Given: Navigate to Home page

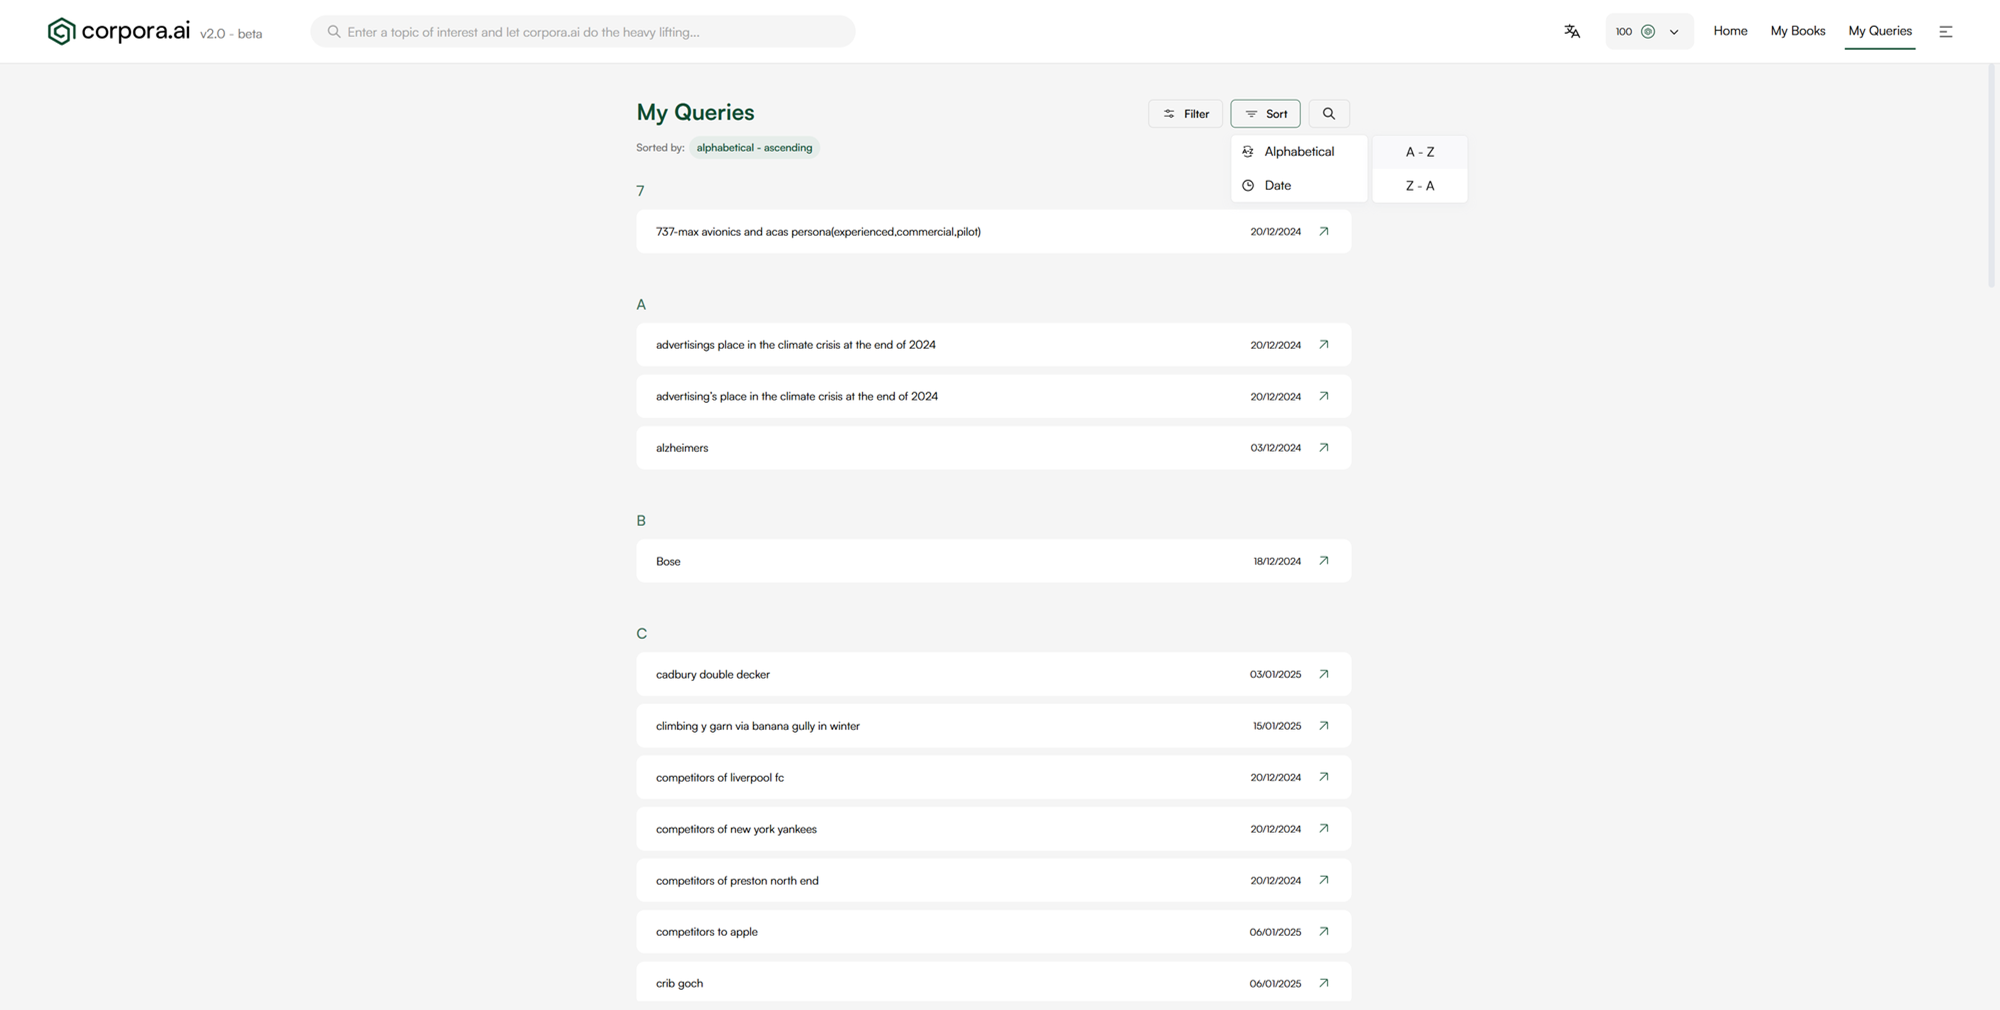Looking at the screenshot, I should [x=1730, y=31].
